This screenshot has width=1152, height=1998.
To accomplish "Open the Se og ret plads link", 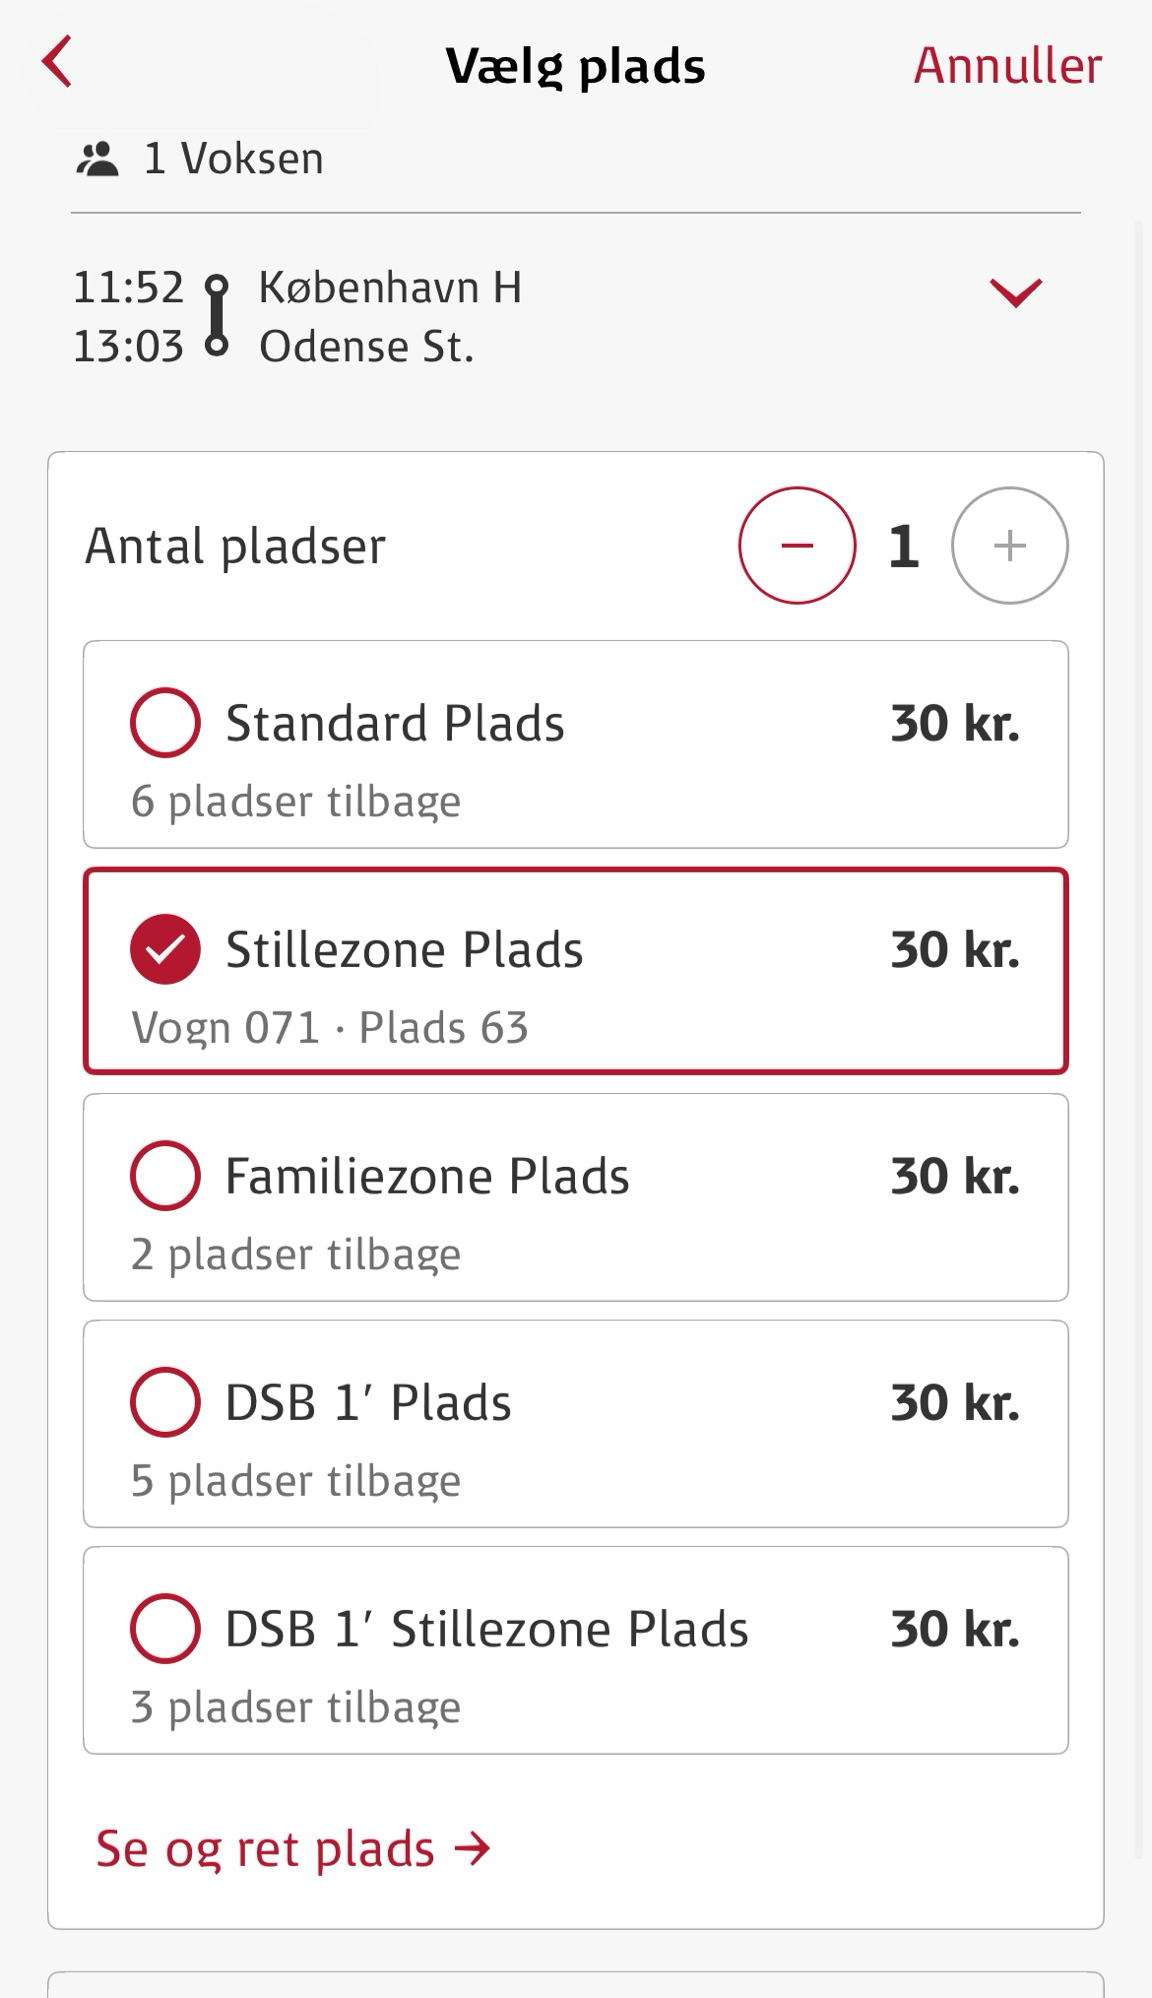I will pos(266,1849).
